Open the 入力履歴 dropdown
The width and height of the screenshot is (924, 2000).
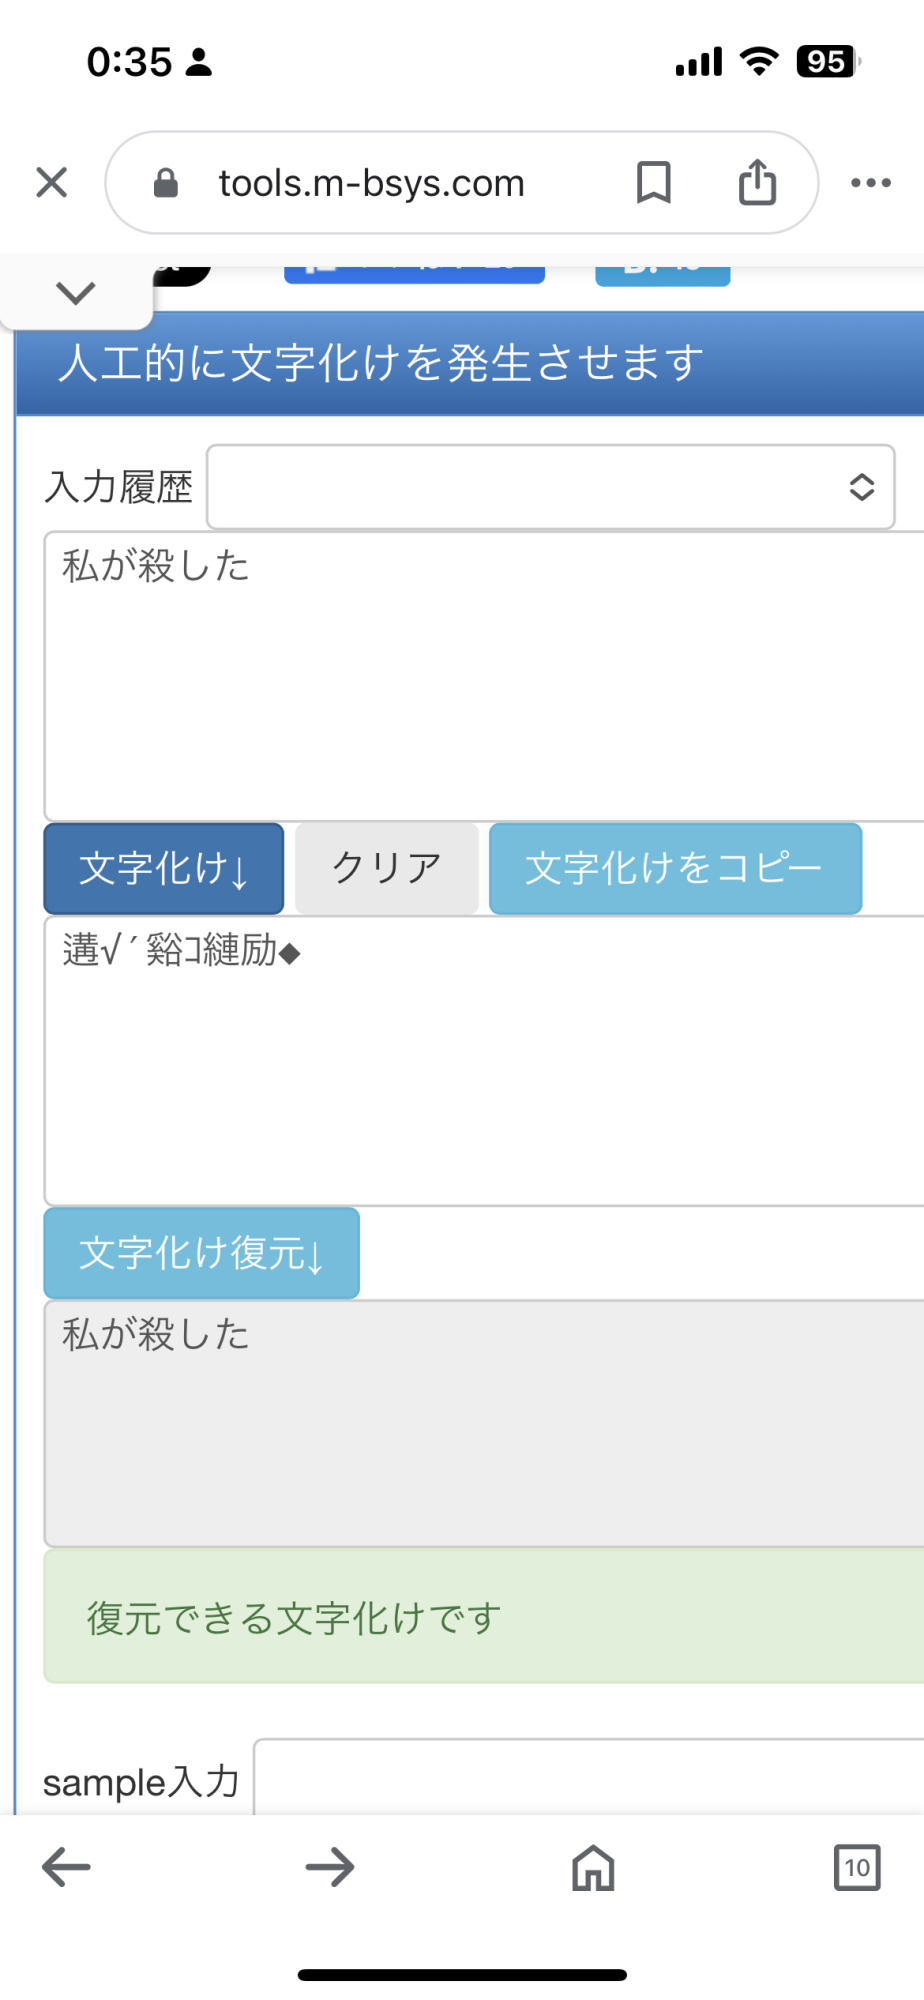pyautogui.click(x=550, y=487)
